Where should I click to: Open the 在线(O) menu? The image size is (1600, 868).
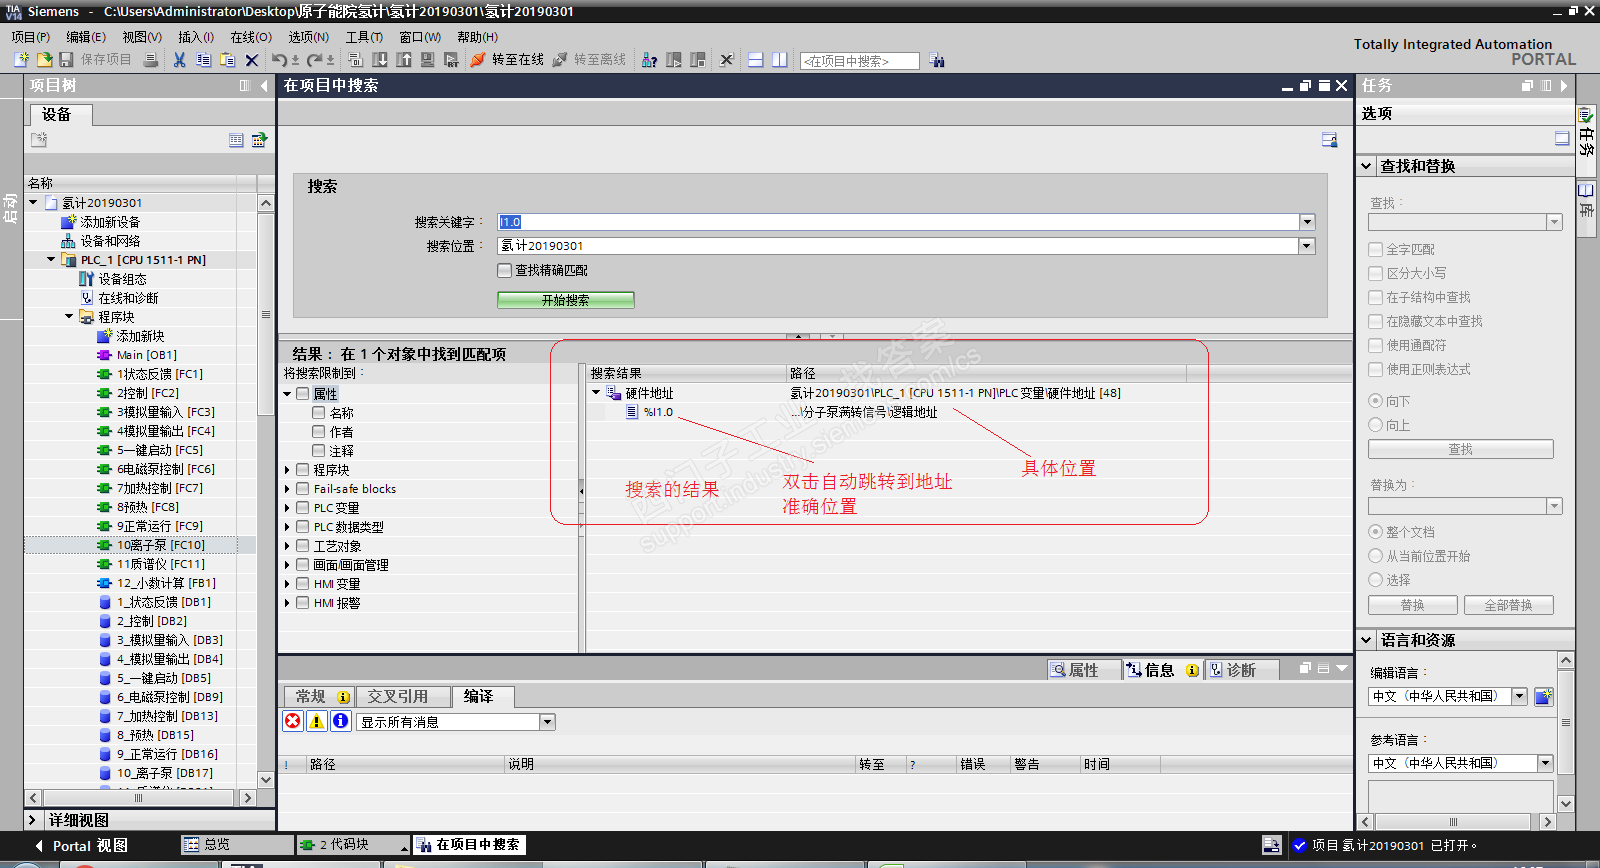[251, 37]
